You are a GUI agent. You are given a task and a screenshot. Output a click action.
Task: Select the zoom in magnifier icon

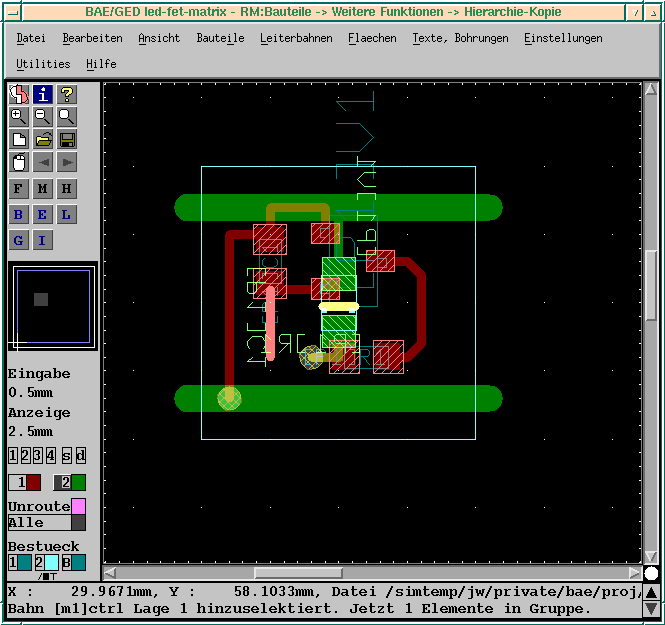(19, 117)
